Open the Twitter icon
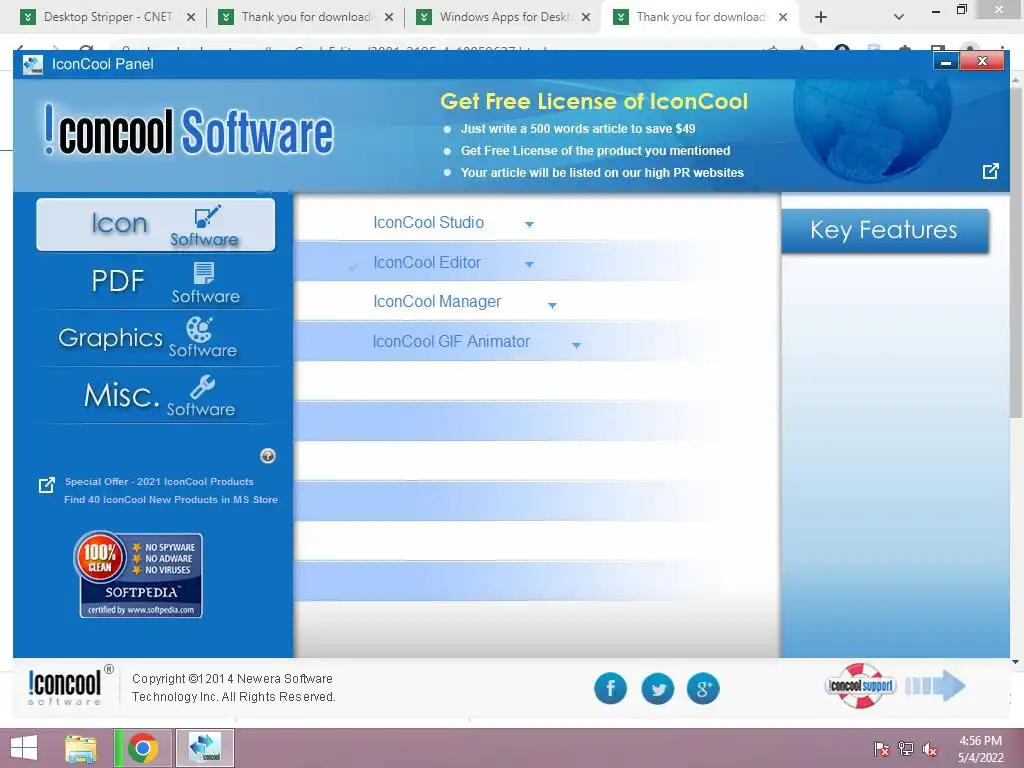This screenshot has height=768, width=1024. (x=657, y=688)
